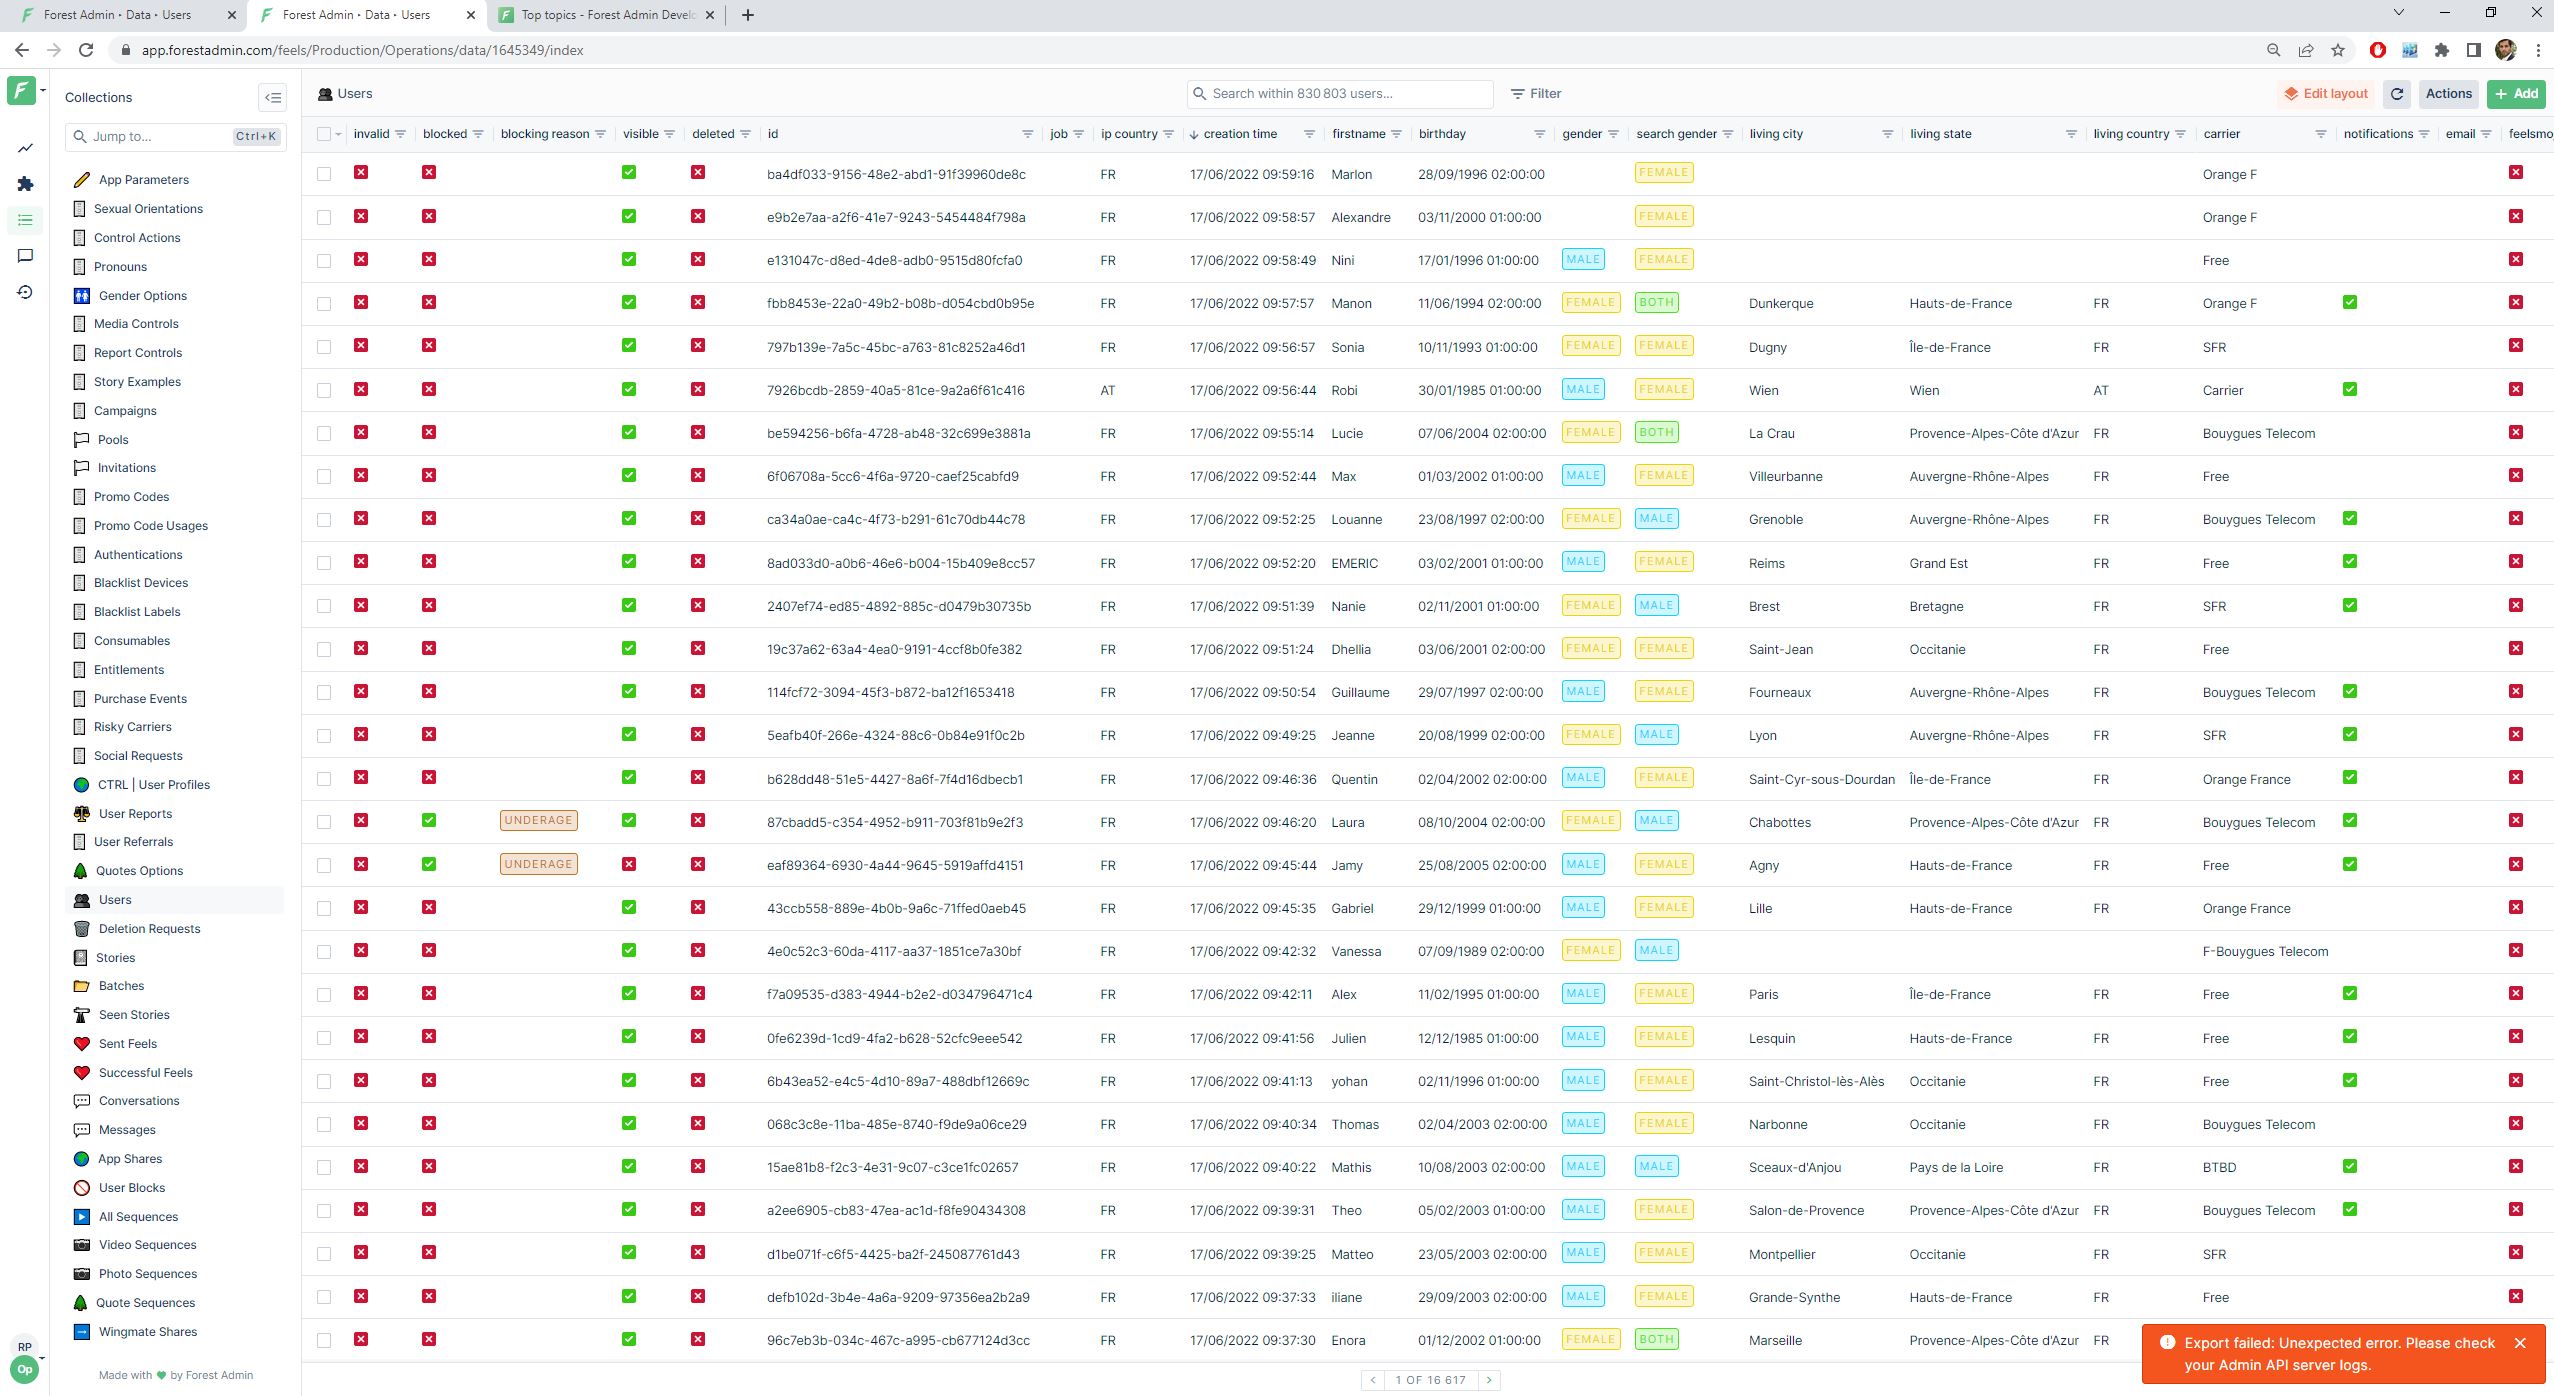Select the checkbox for Marlon's row
Viewport: 2554px width, 1396px height.
coord(324,174)
